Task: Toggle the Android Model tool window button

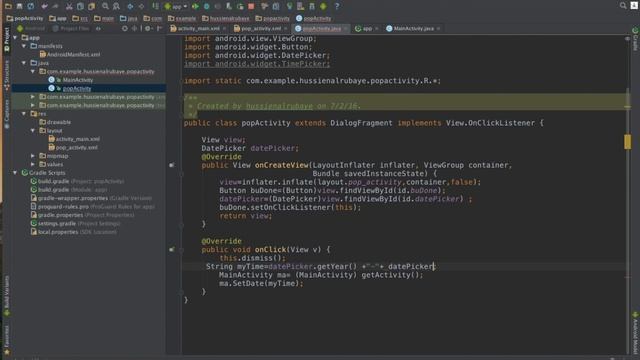Action: (x=635, y=333)
